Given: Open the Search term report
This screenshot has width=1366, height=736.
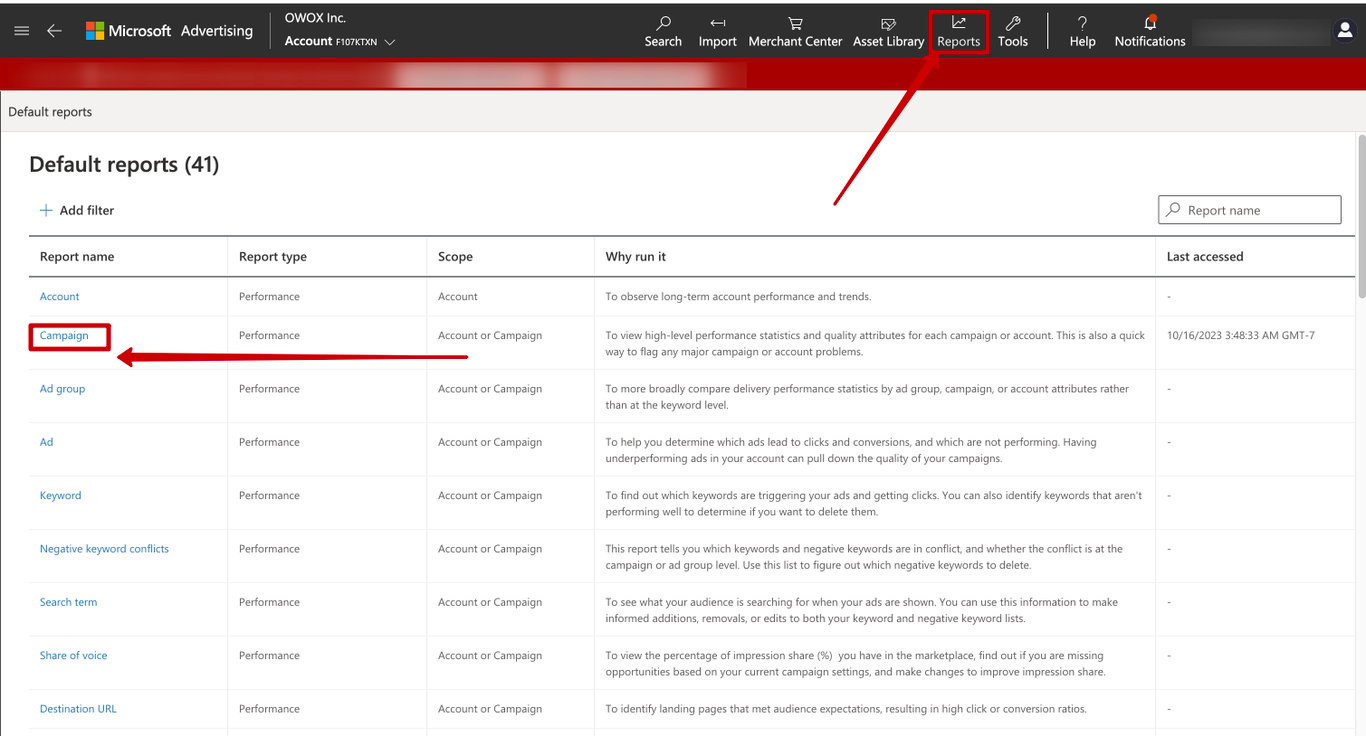Looking at the screenshot, I should [x=68, y=602].
